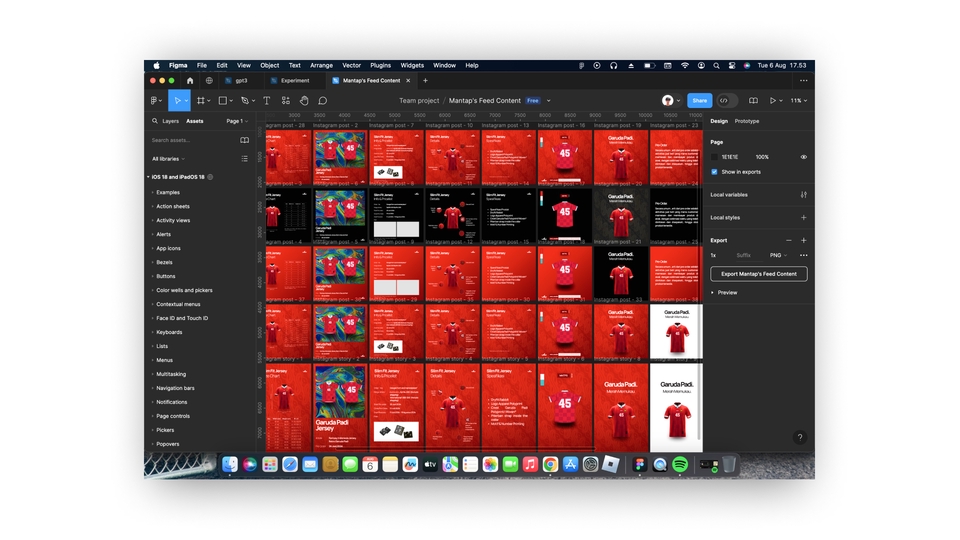The height and width of the screenshot is (540, 960).
Task: Toggle page background visibility eye
Action: (x=803, y=157)
